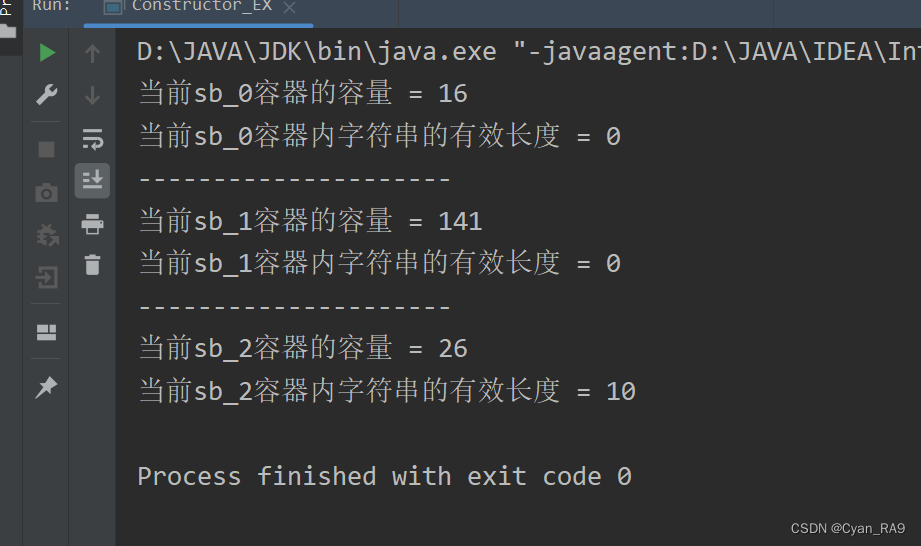This screenshot has width=921, height=546.
Task: Jump up the stack trace arrow
Action: 92,53
